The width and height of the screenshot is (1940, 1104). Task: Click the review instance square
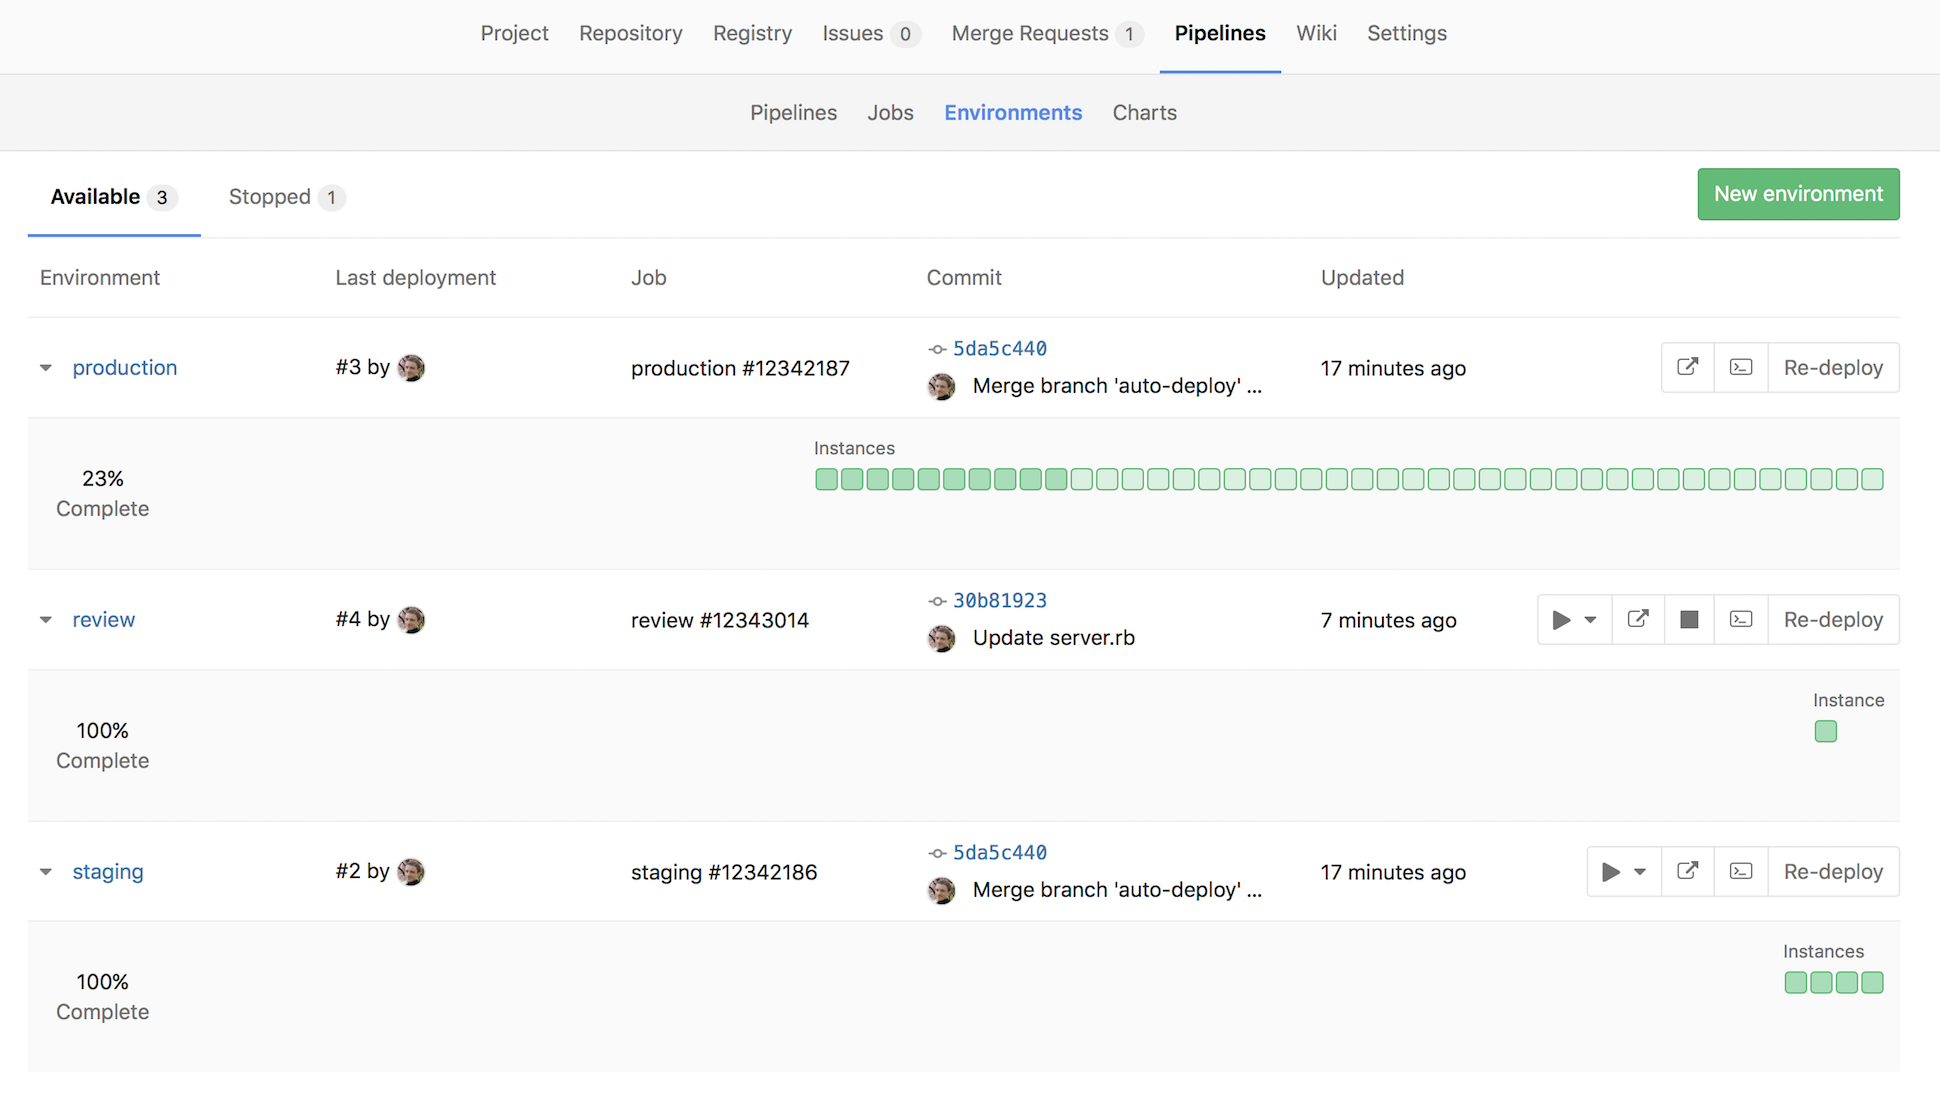tap(1826, 731)
